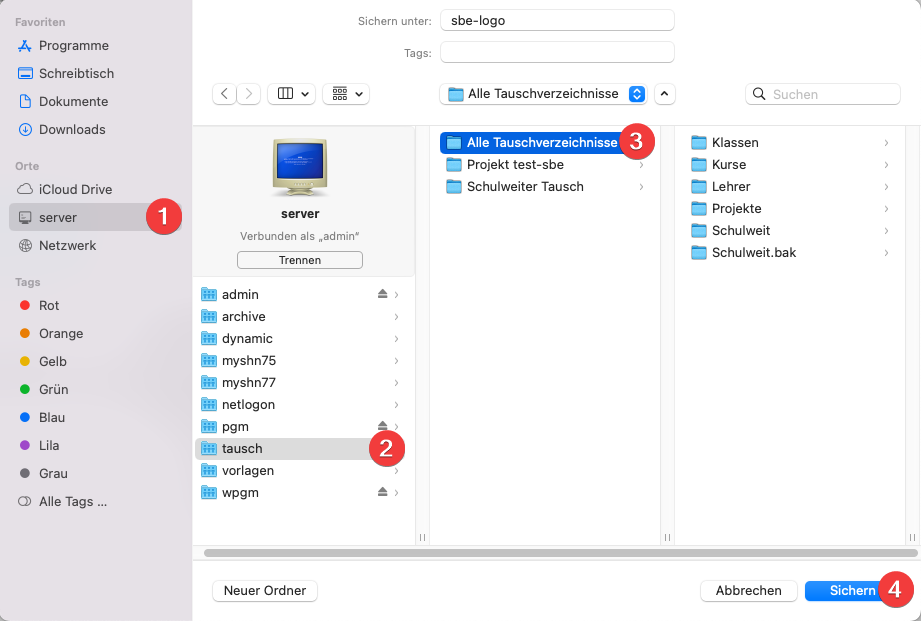Image resolution: width=921 pixels, height=621 pixels.
Task: Click the Abbrechen button
Action: click(748, 590)
